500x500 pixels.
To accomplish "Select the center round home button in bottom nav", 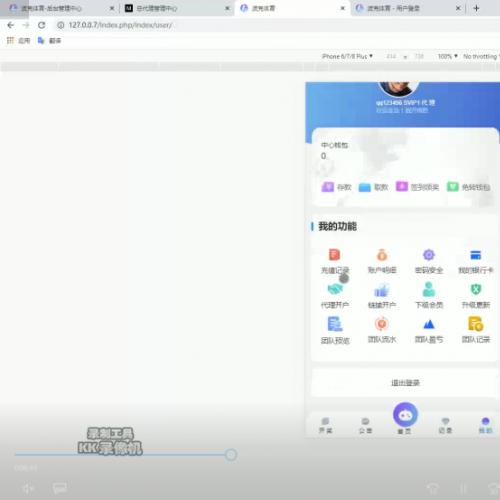I will coord(405,415).
